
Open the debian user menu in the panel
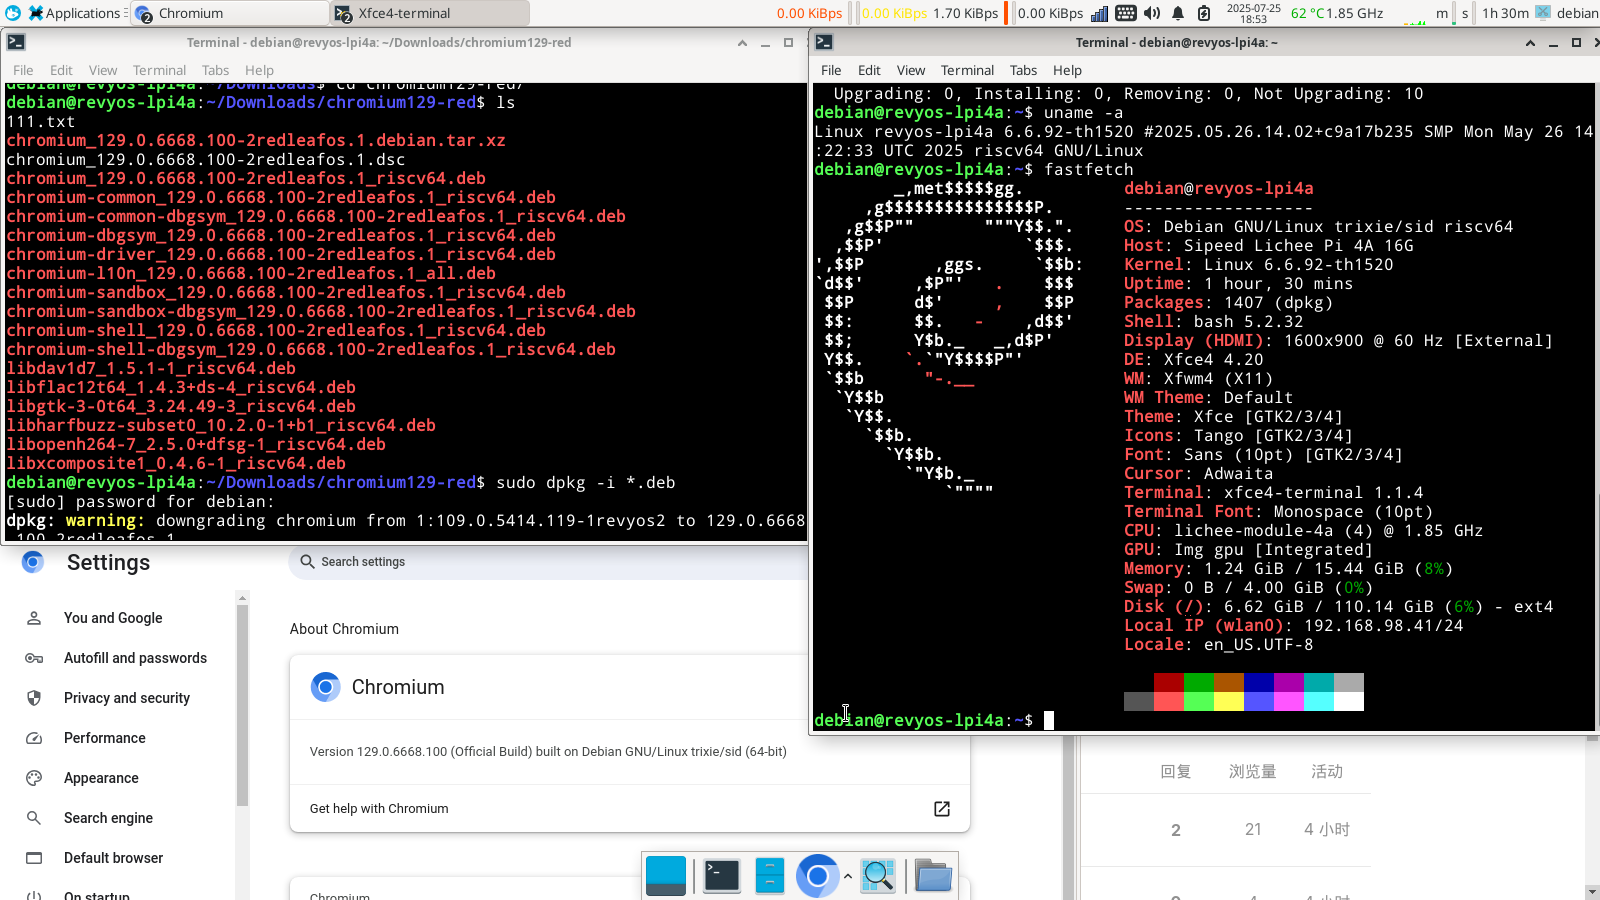[x=1577, y=13]
